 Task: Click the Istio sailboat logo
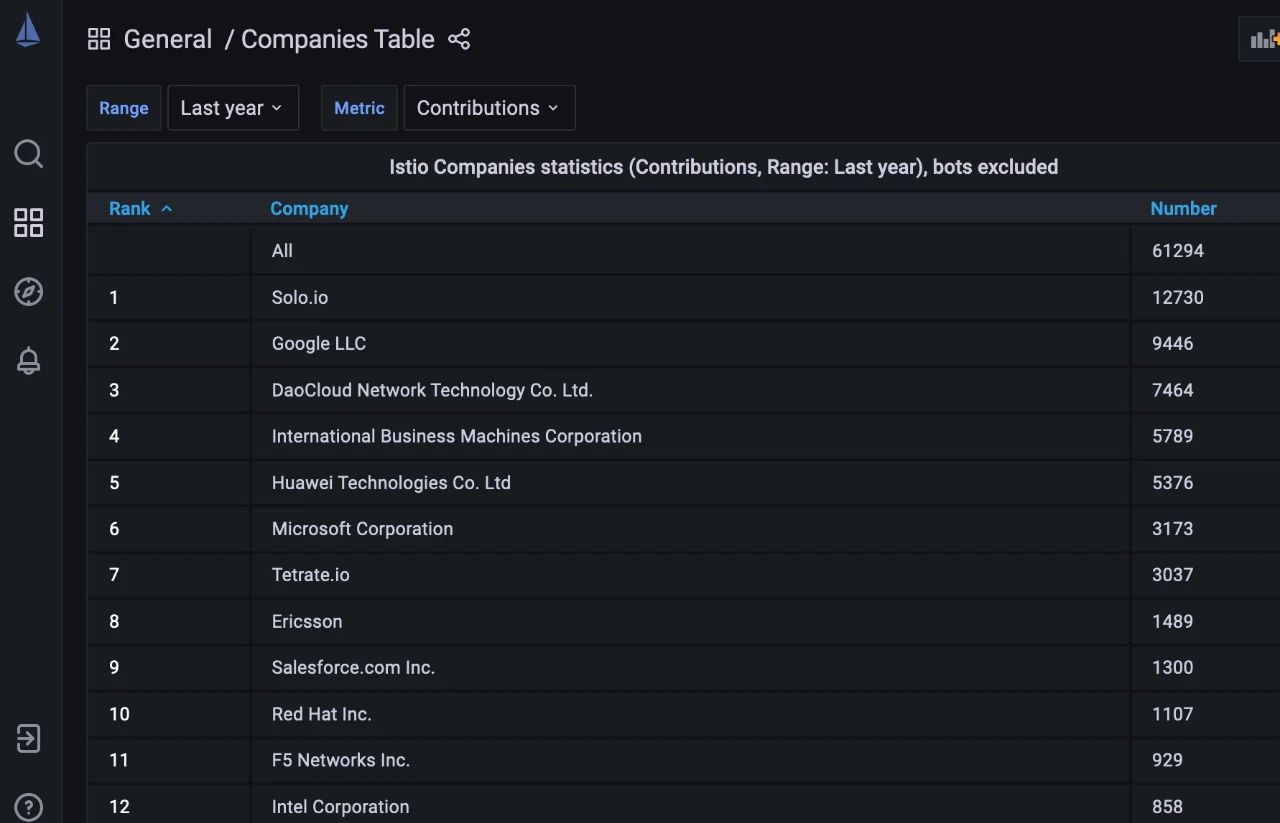click(x=28, y=31)
